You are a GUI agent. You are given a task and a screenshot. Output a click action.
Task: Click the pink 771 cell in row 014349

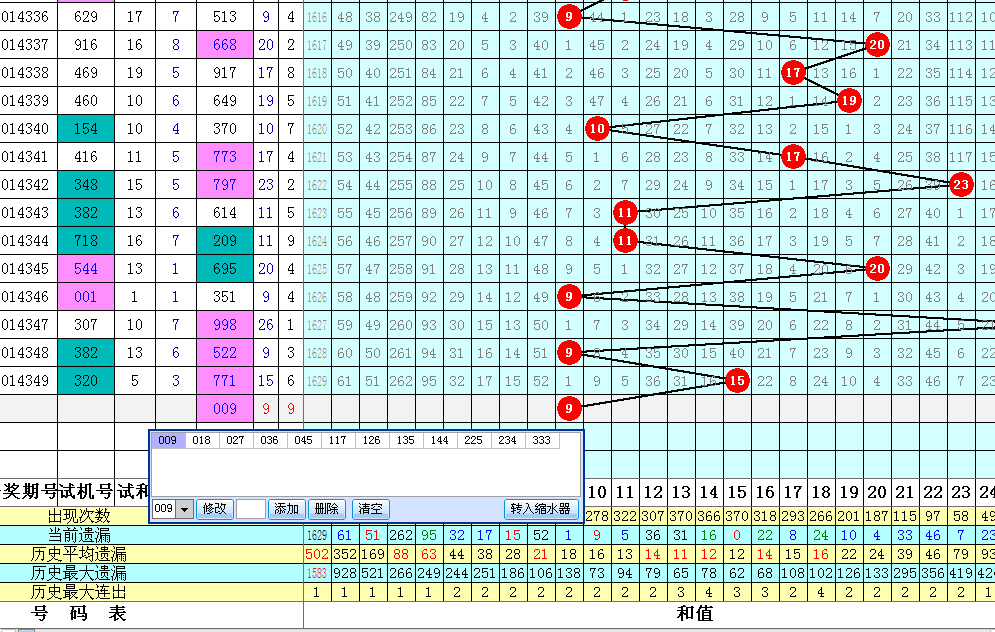[225, 381]
